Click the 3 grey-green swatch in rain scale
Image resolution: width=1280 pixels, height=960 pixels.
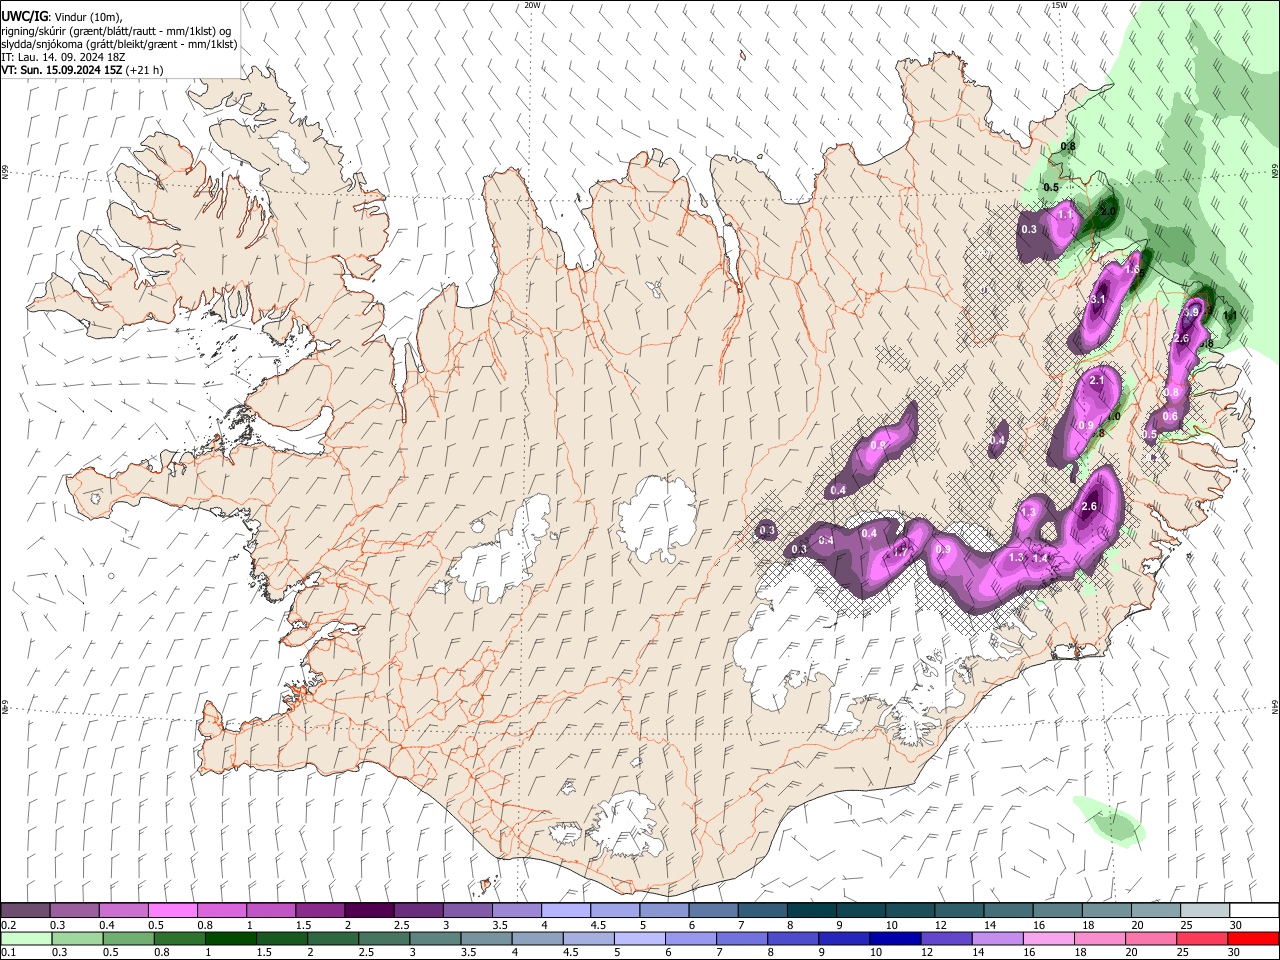434,938
